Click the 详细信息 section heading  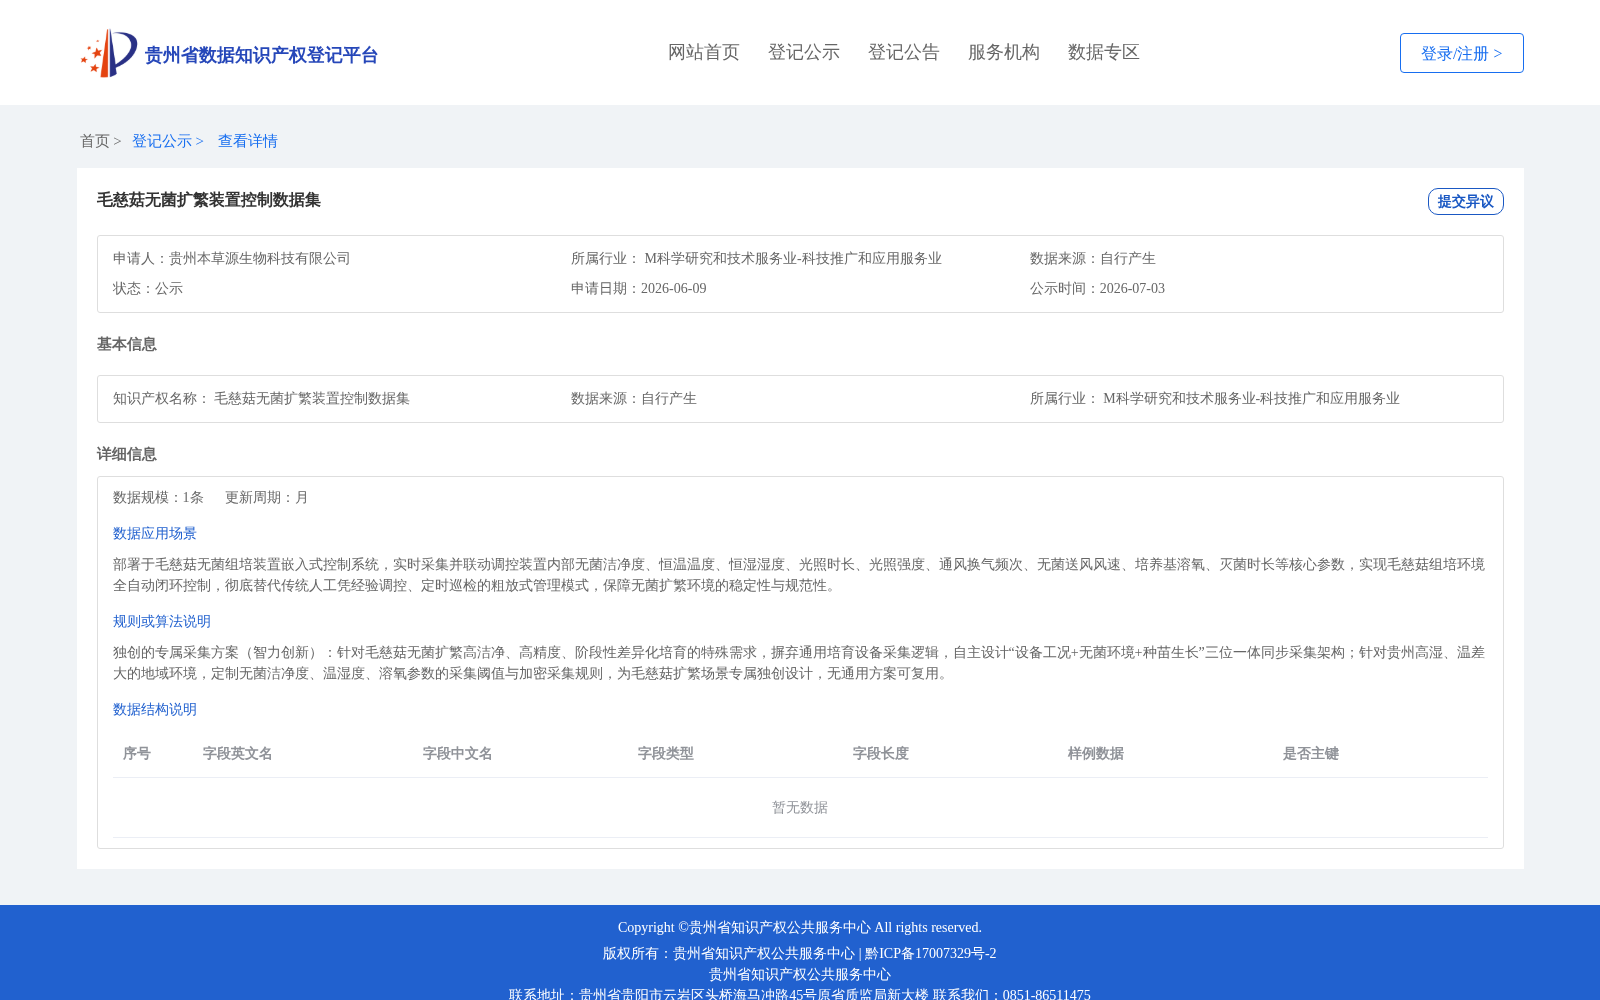pyautogui.click(x=127, y=454)
